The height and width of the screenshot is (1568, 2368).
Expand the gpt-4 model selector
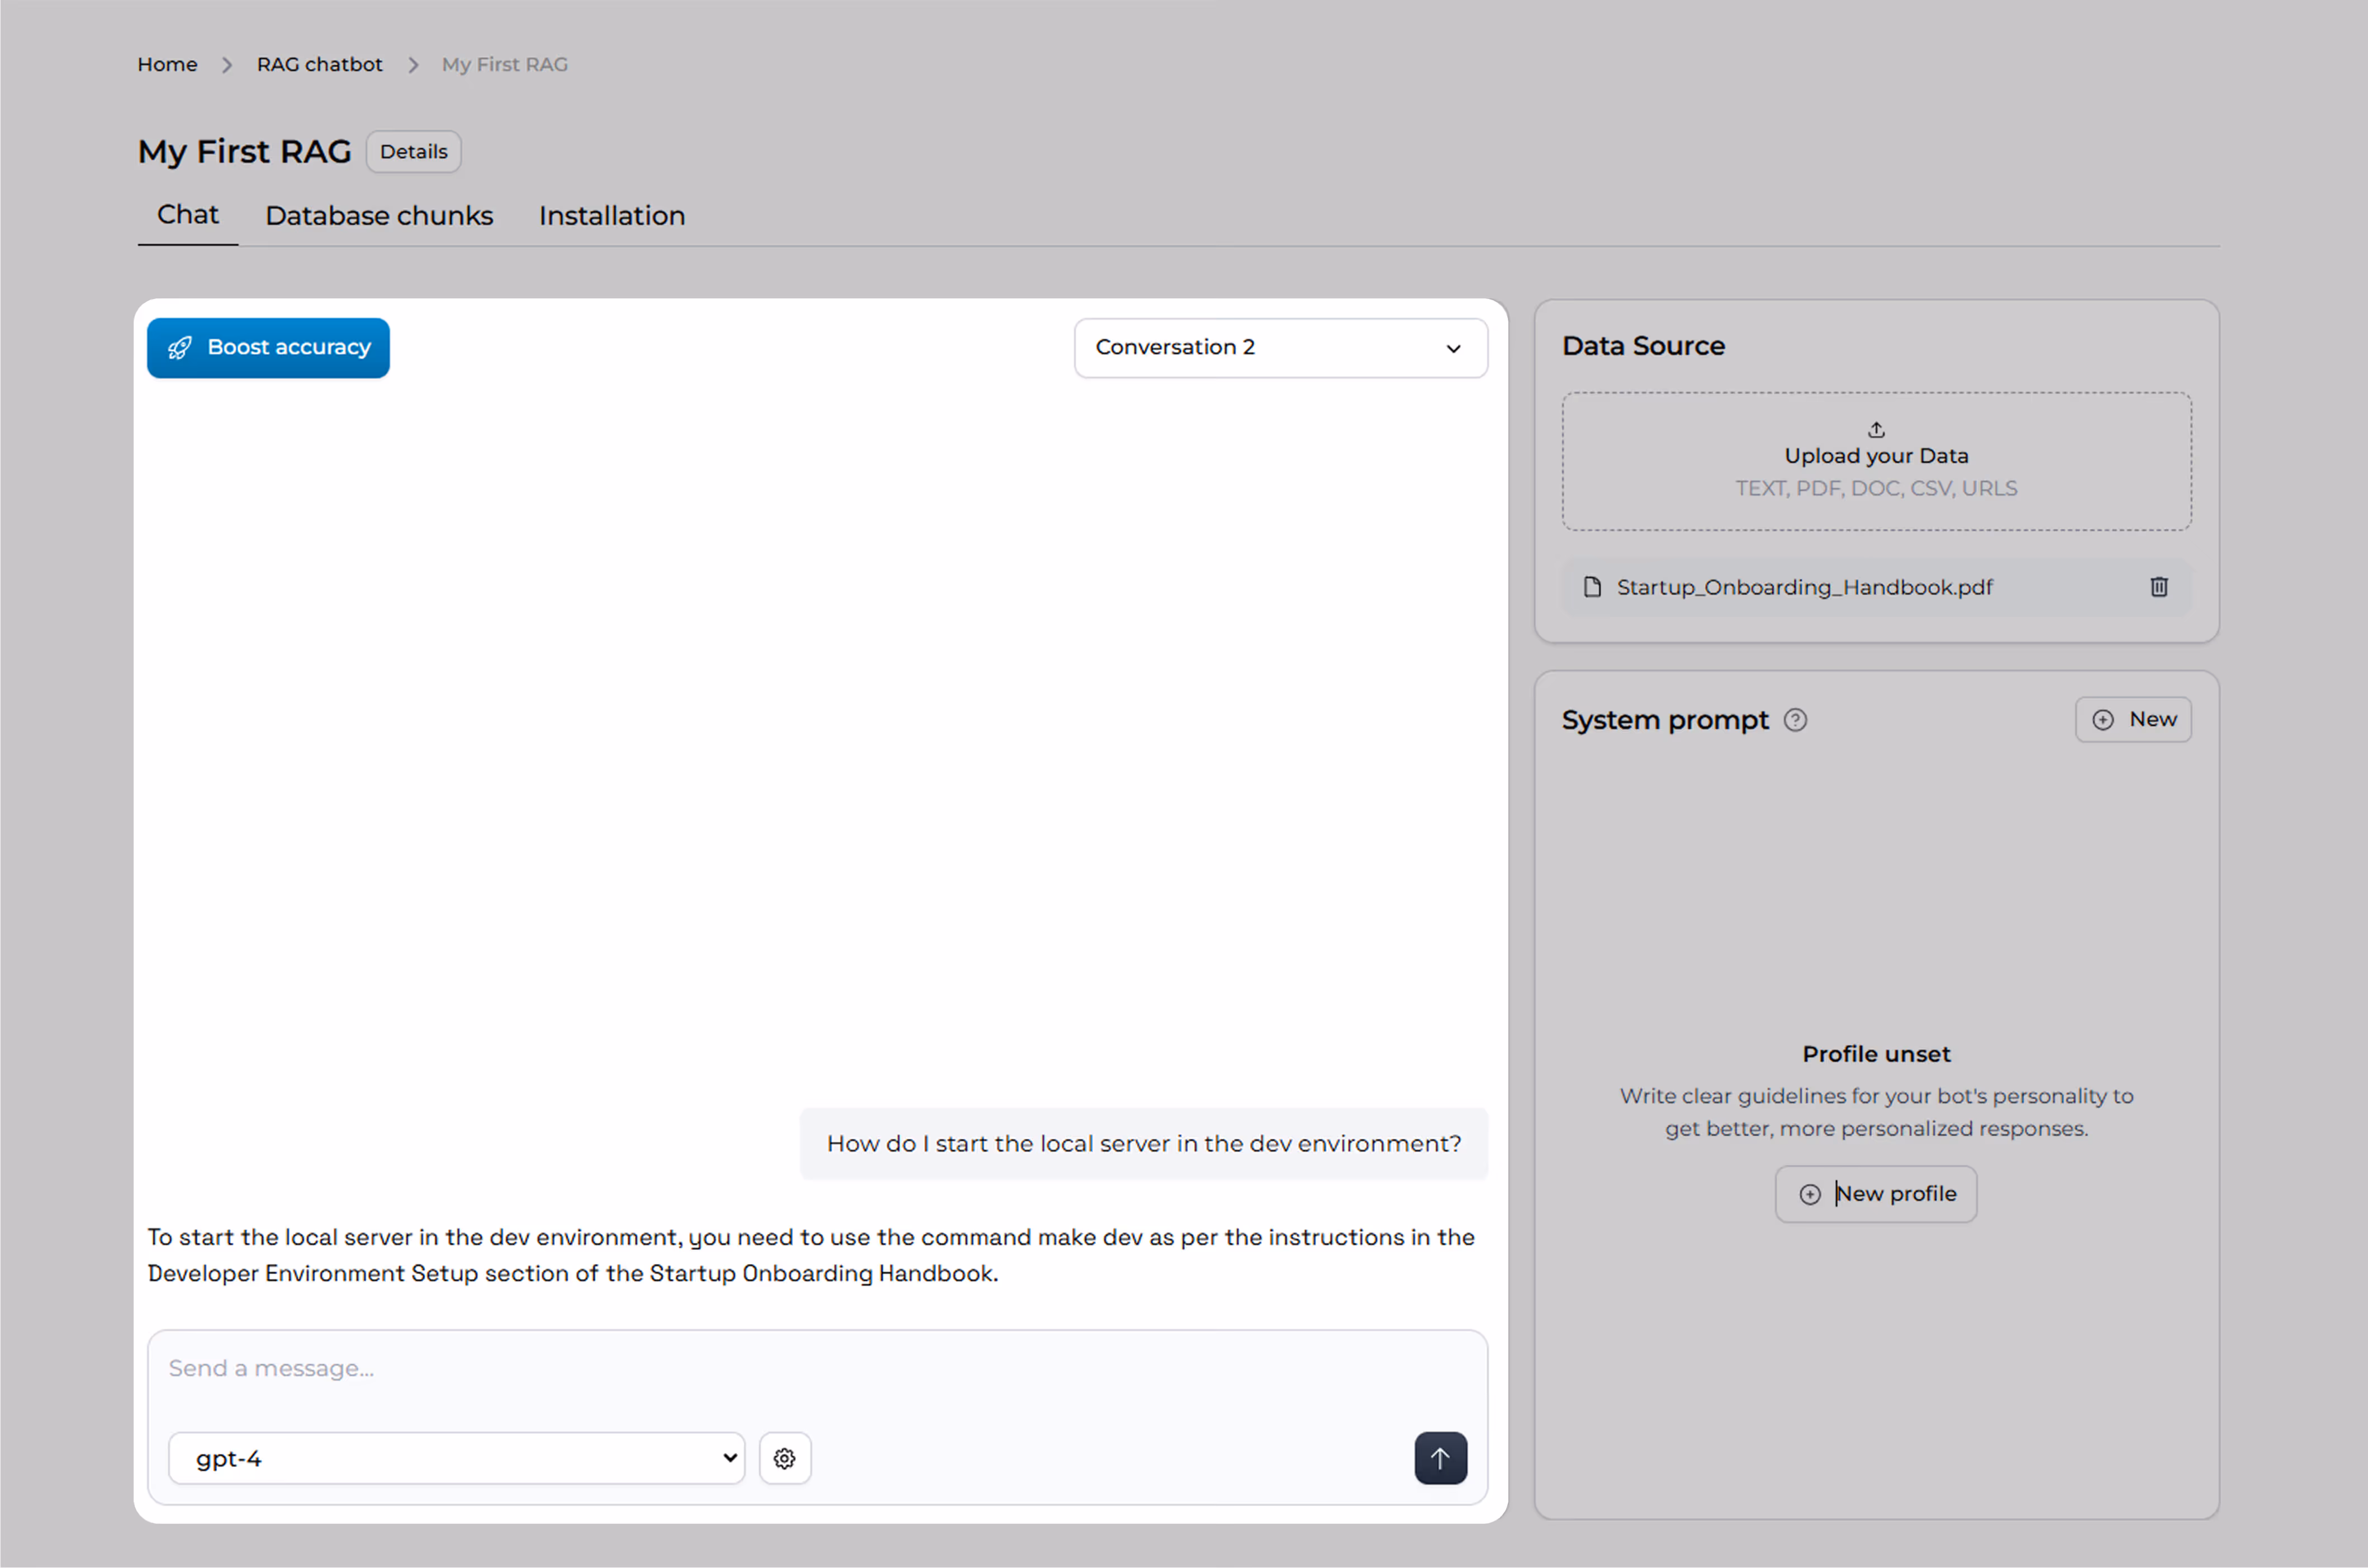456,1458
